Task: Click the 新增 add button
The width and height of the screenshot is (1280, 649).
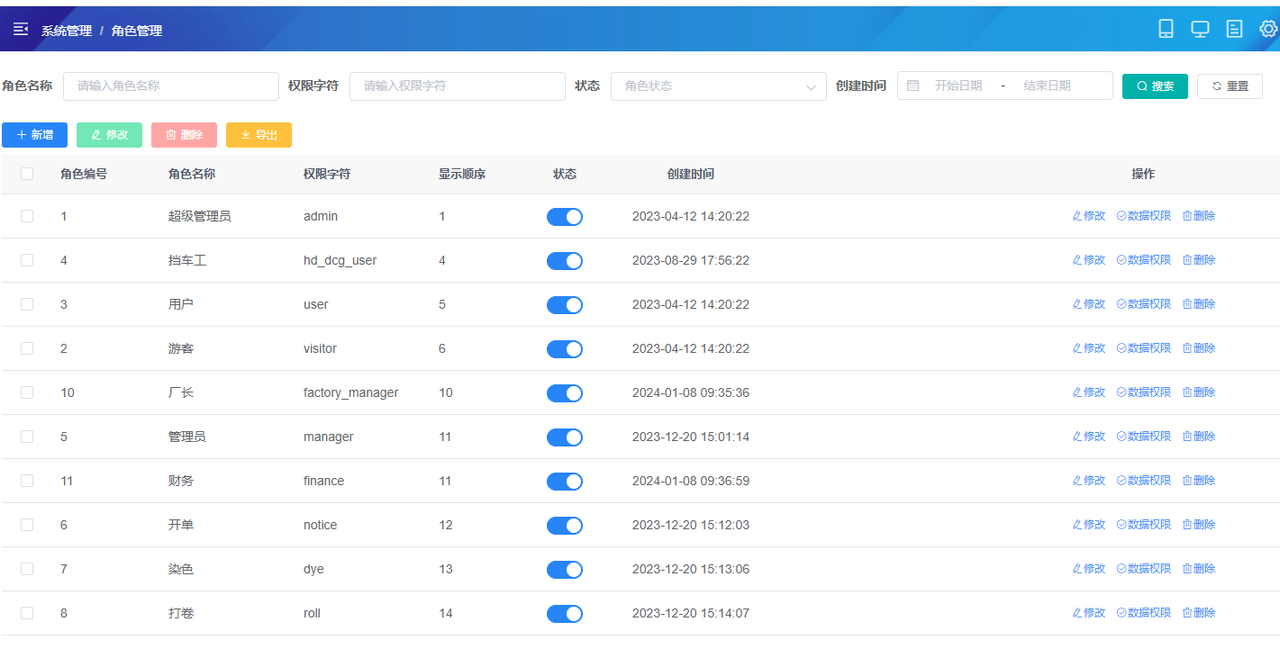Action: point(35,135)
